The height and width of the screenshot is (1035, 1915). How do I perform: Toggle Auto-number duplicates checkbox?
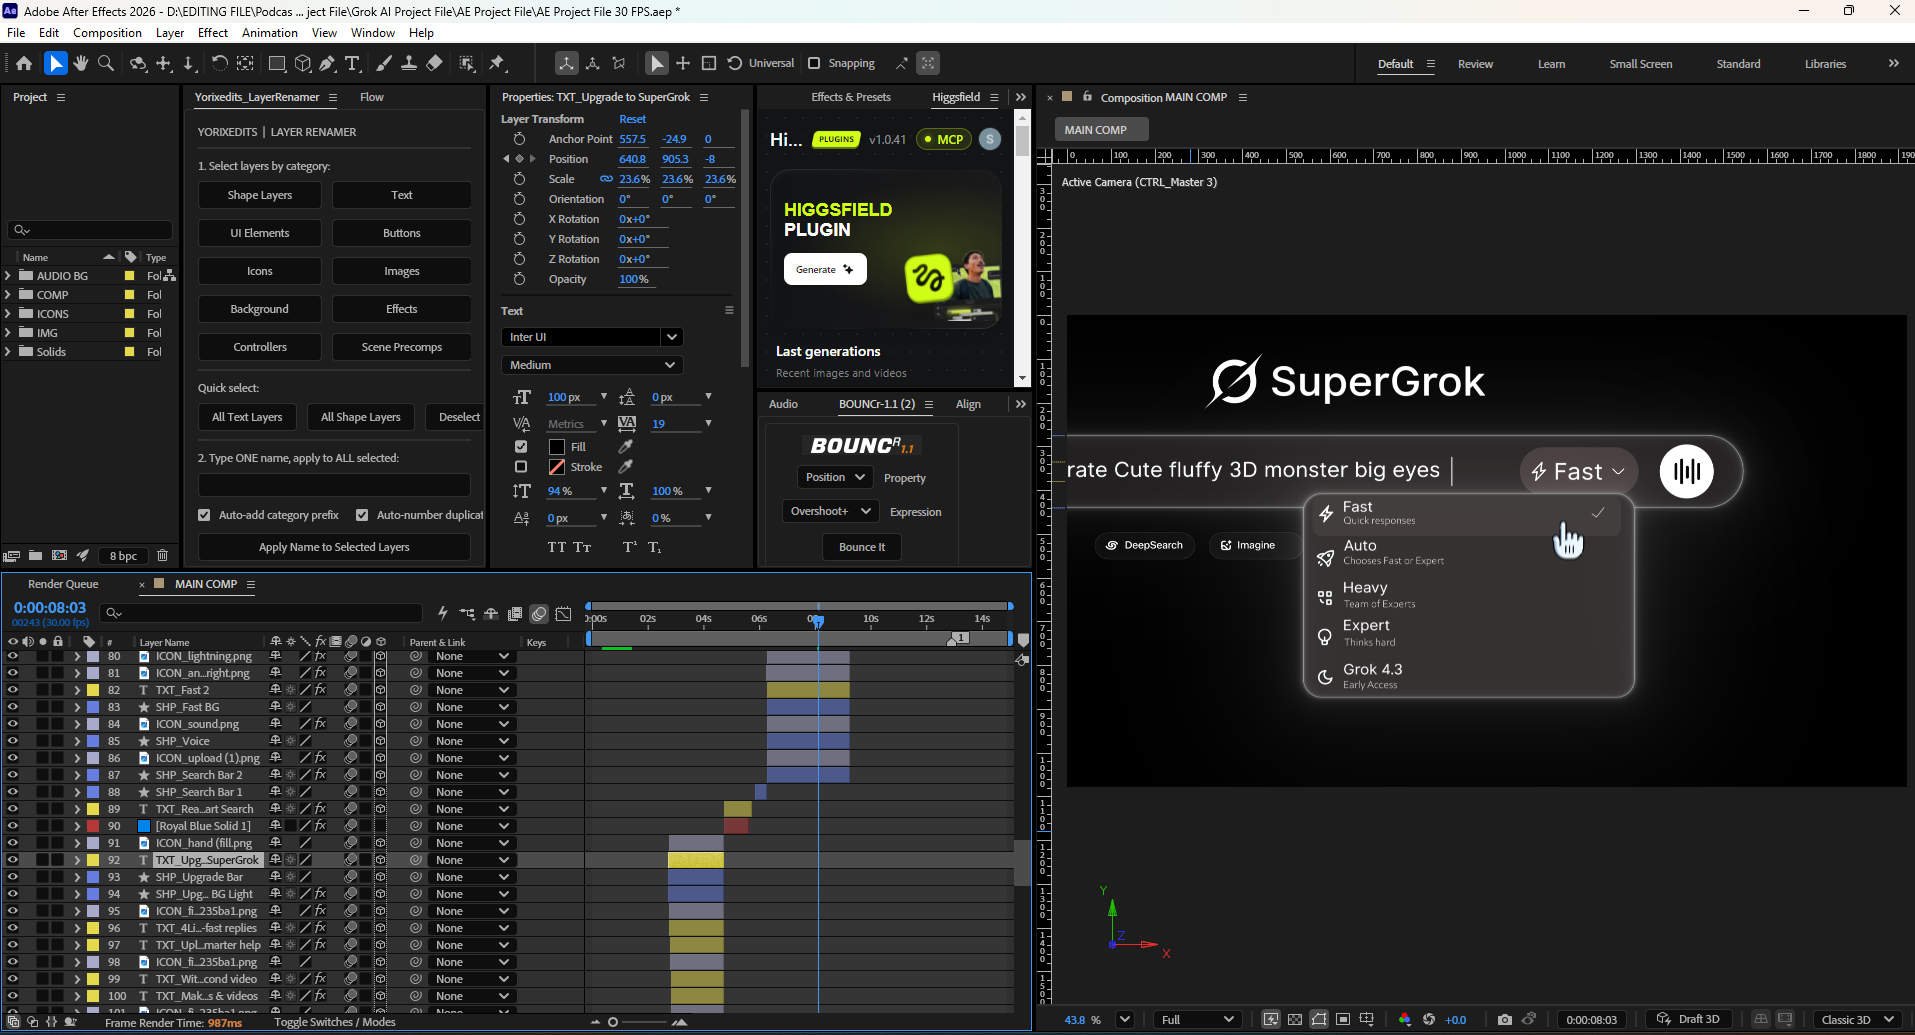(x=362, y=515)
